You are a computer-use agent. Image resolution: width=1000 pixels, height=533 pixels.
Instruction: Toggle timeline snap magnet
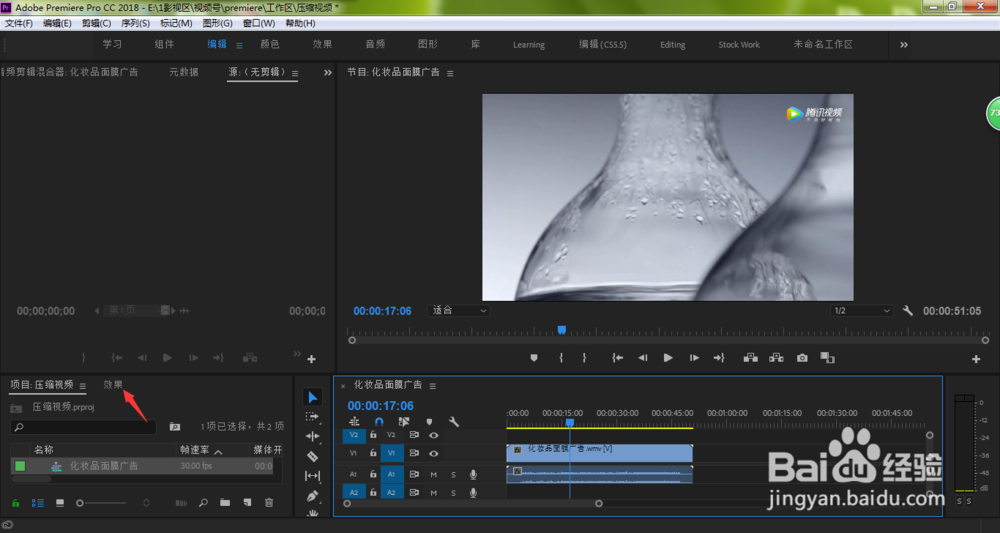click(x=379, y=422)
